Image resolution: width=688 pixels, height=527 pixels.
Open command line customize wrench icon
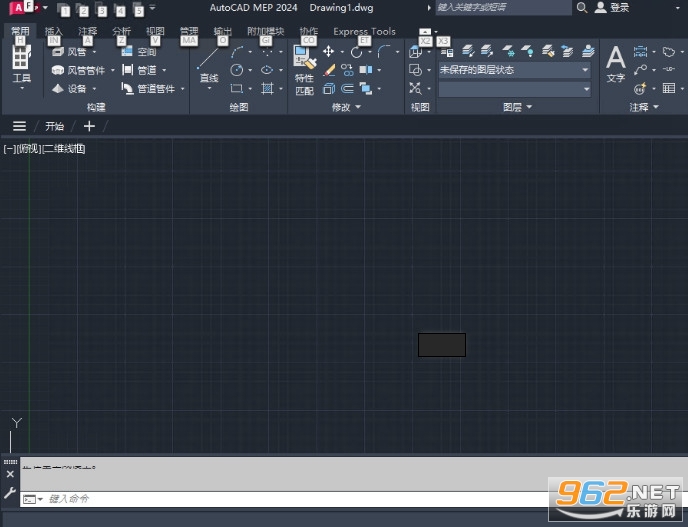coord(10,492)
